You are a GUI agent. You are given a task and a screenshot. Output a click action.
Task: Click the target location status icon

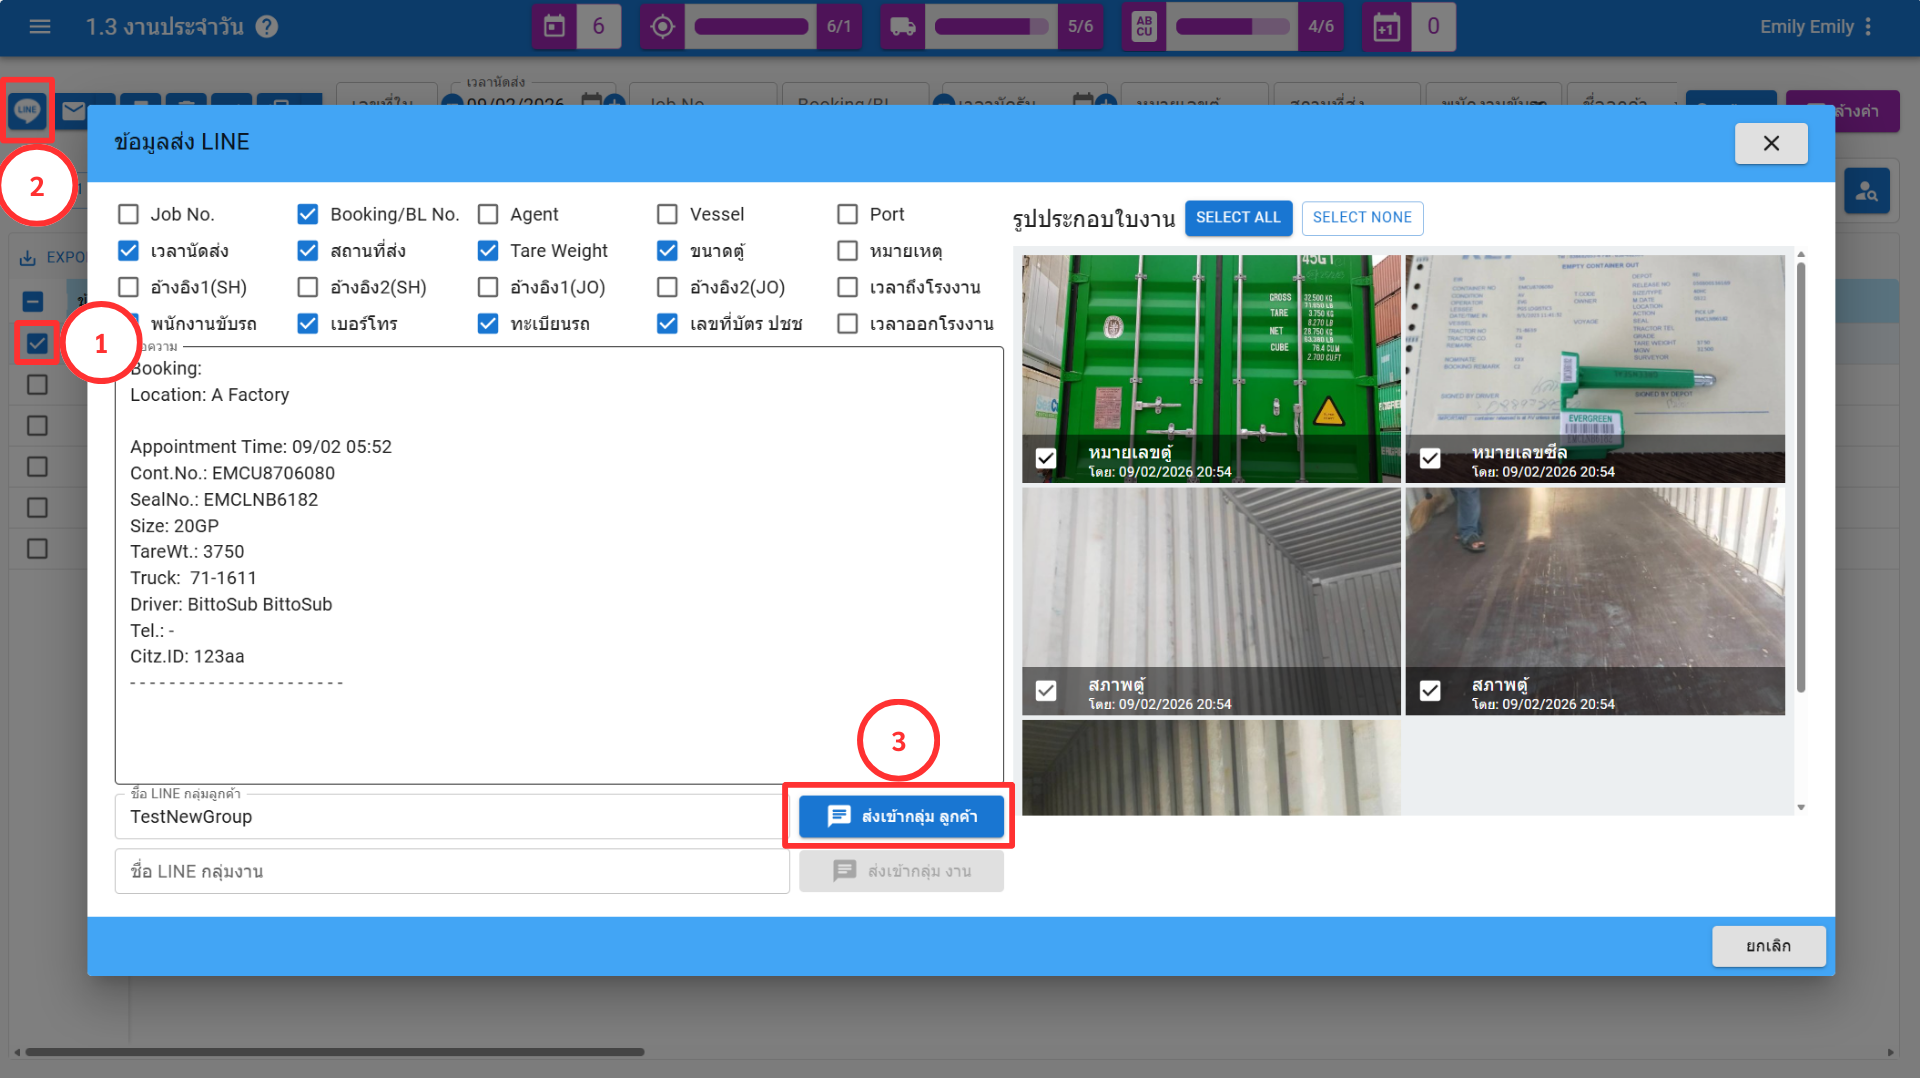[x=662, y=27]
